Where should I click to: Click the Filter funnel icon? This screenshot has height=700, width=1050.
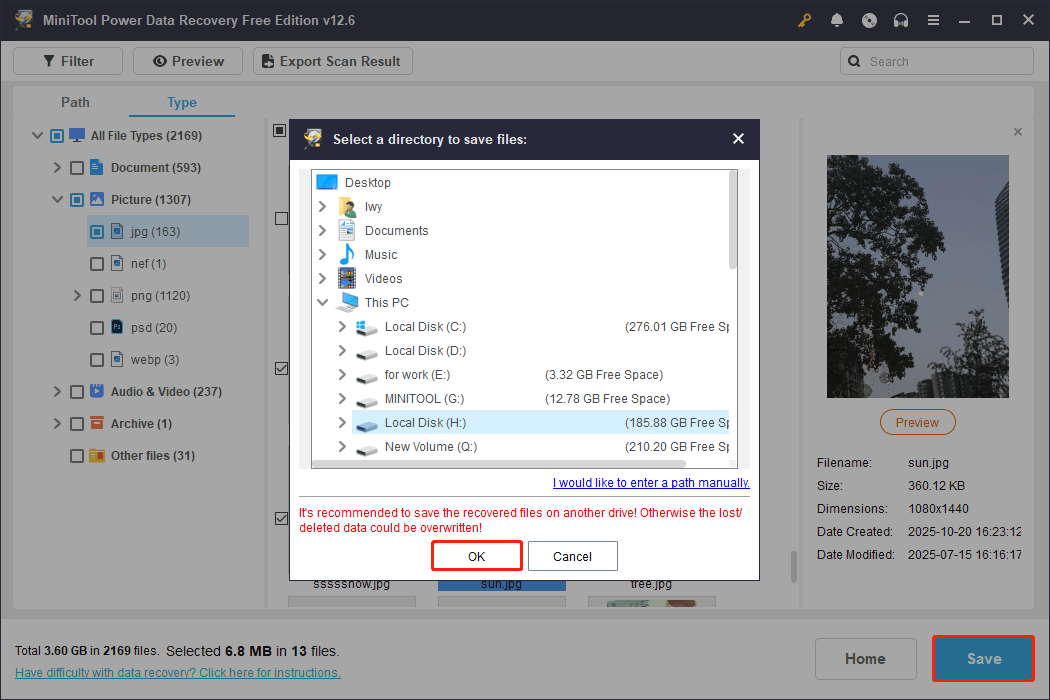pos(50,61)
